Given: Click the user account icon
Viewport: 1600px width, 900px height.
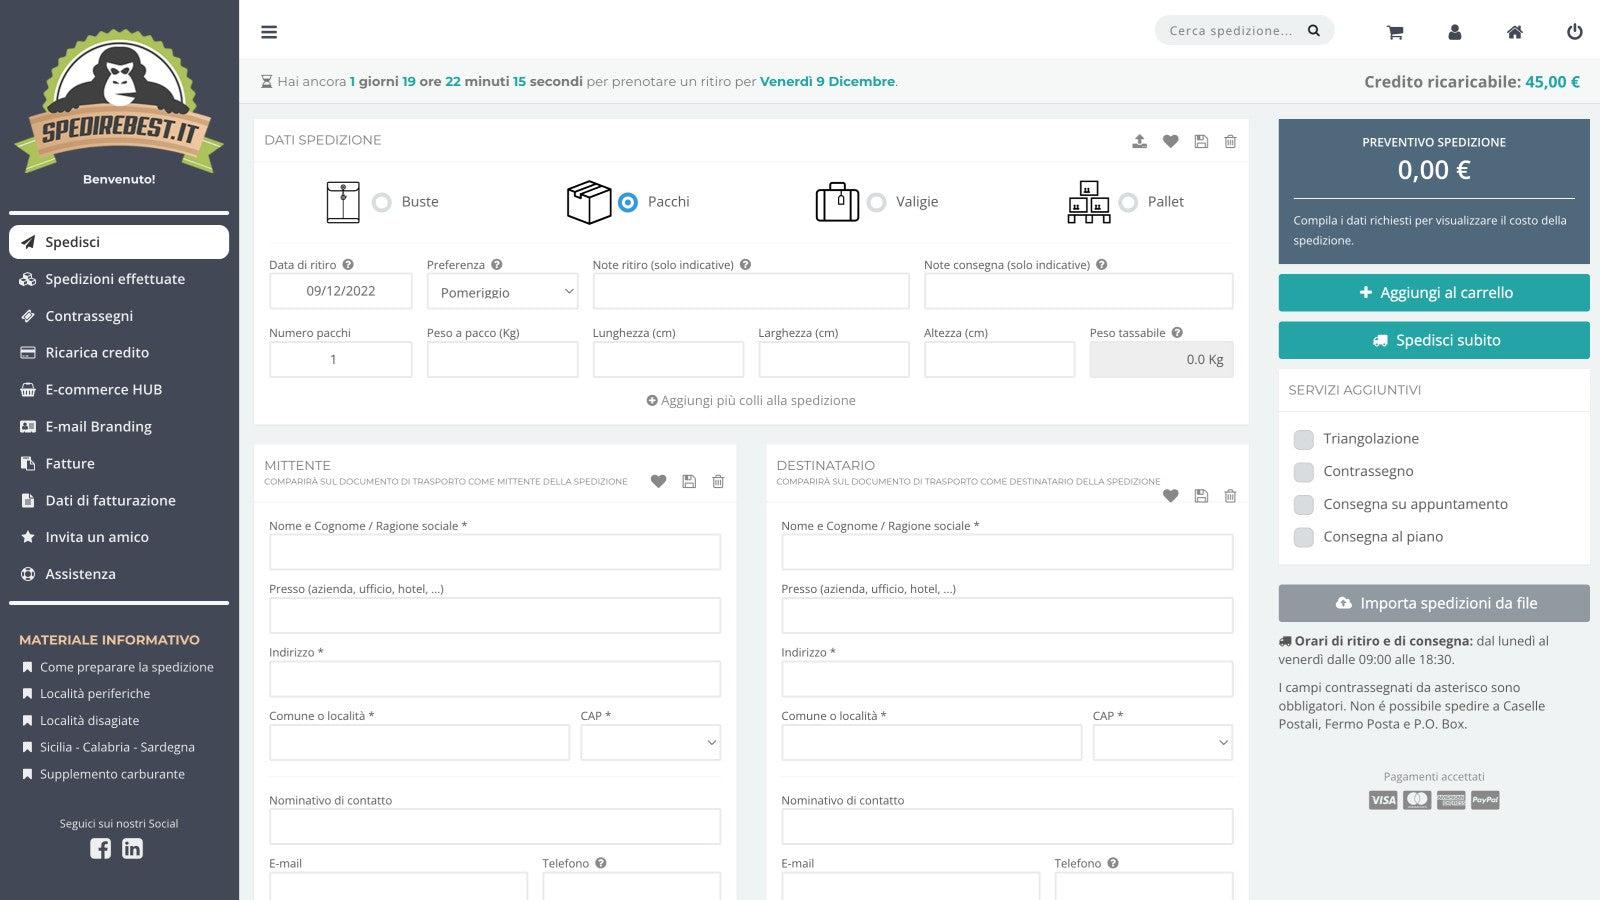Looking at the screenshot, I should (x=1455, y=32).
